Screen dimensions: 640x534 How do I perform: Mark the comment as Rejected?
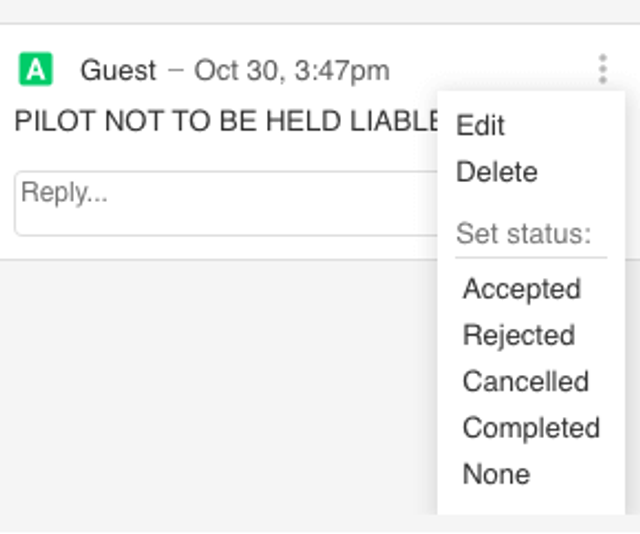pyautogui.click(x=518, y=335)
